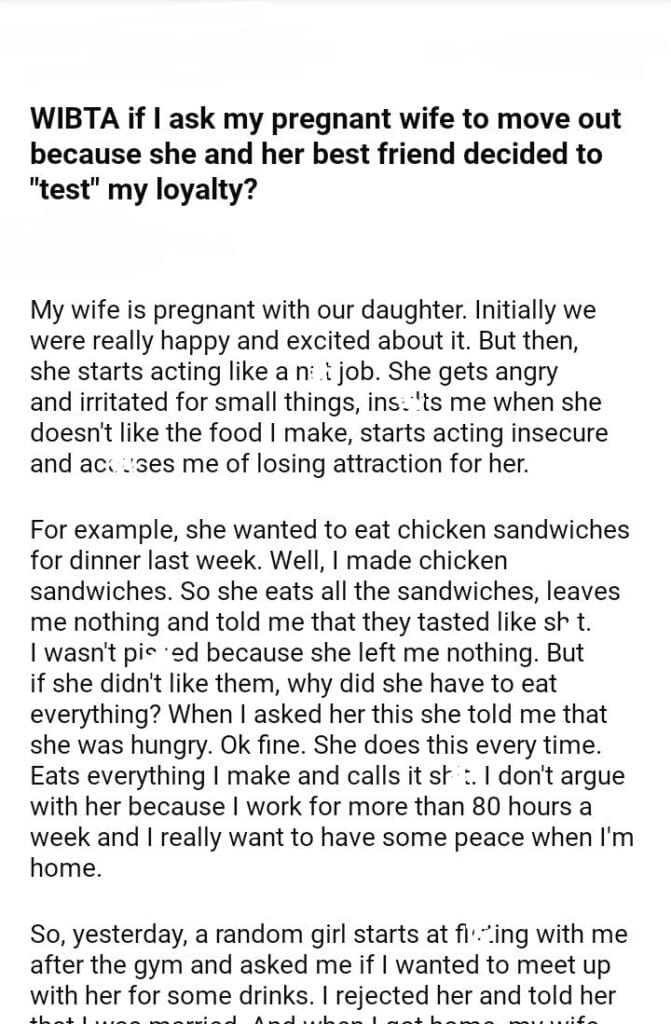Click the word "home." ending the second paragraph
671x1024 pixels.
(66, 869)
